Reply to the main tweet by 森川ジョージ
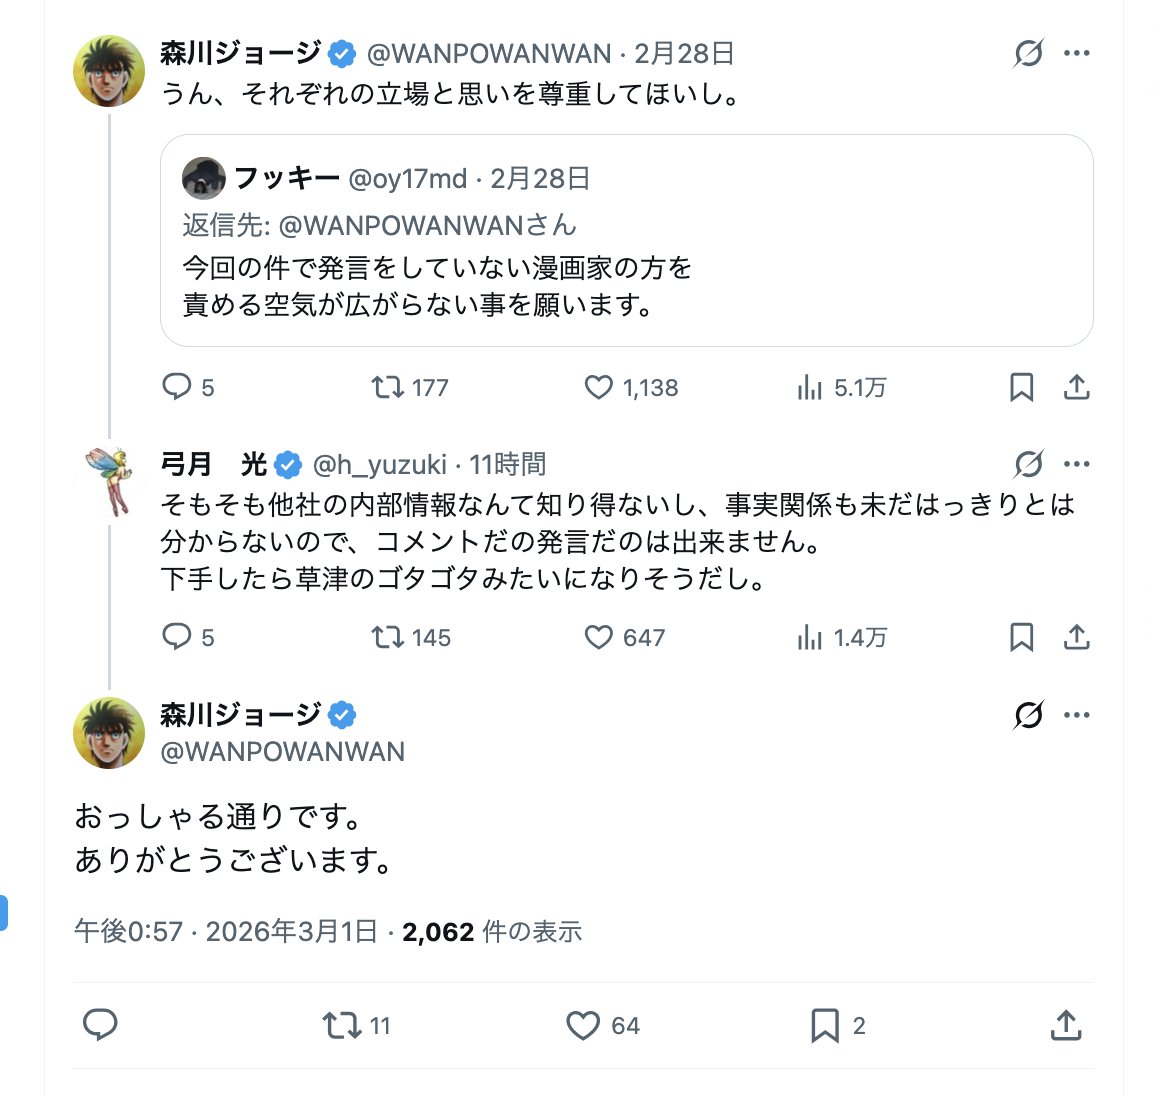 pos(100,1025)
